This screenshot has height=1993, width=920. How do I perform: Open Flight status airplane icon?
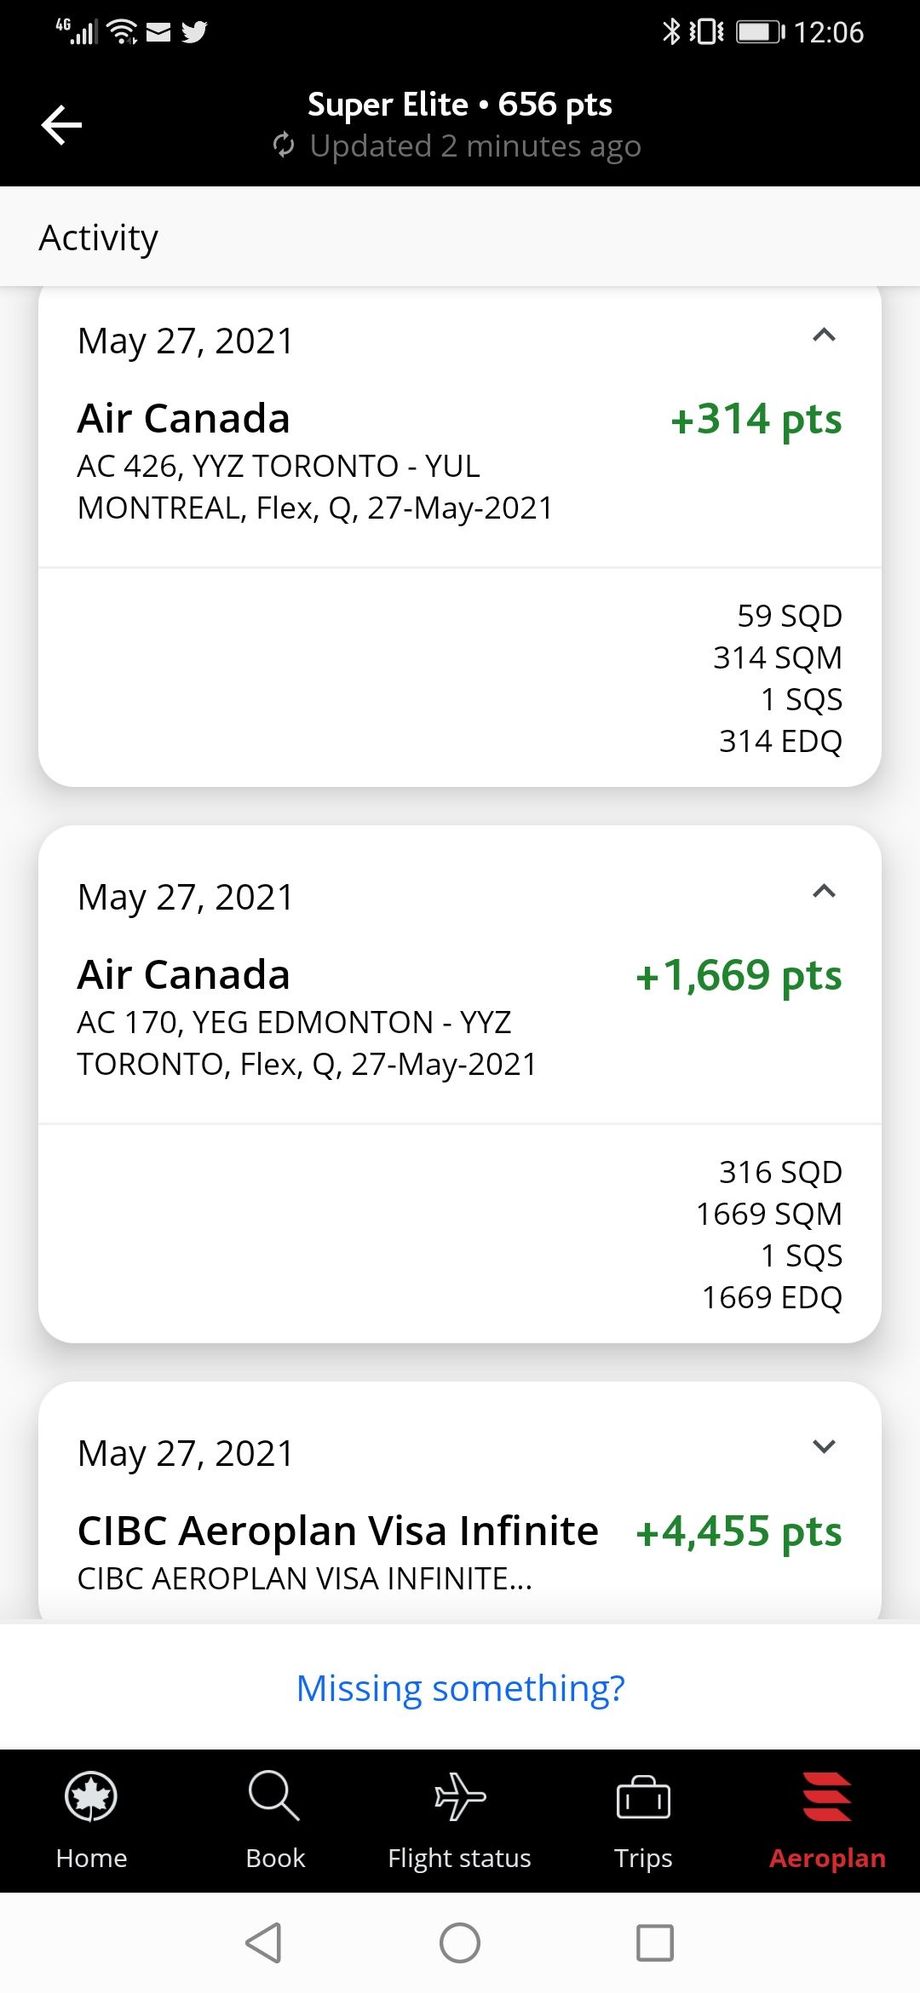[459, 1796]
